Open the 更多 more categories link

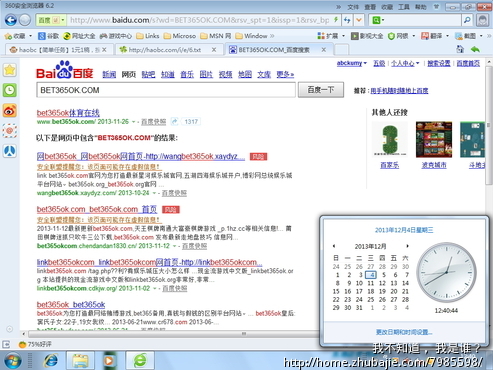[x=285, y=74]
